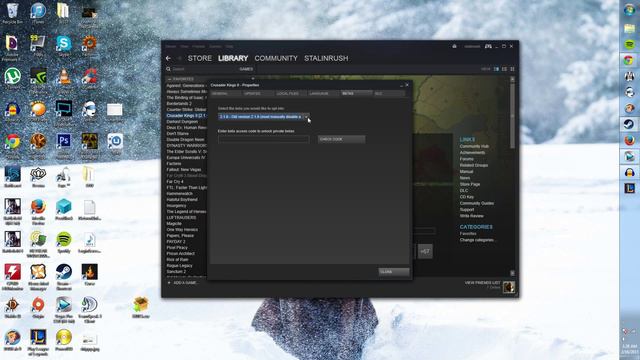
Task: Open the Community Guides link
Action: click(477, 203)
